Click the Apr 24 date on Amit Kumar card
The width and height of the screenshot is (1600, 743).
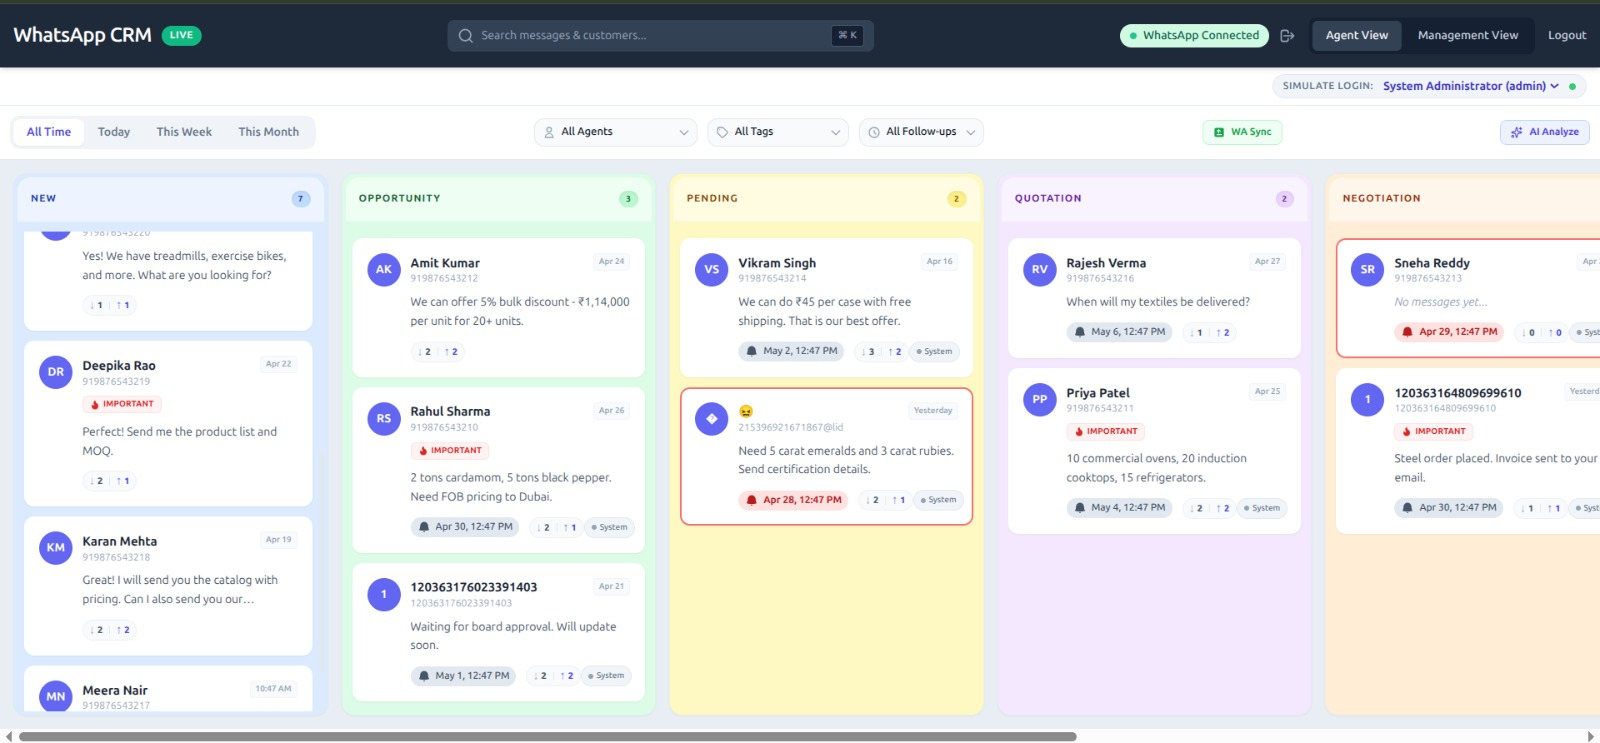point(611,261)
